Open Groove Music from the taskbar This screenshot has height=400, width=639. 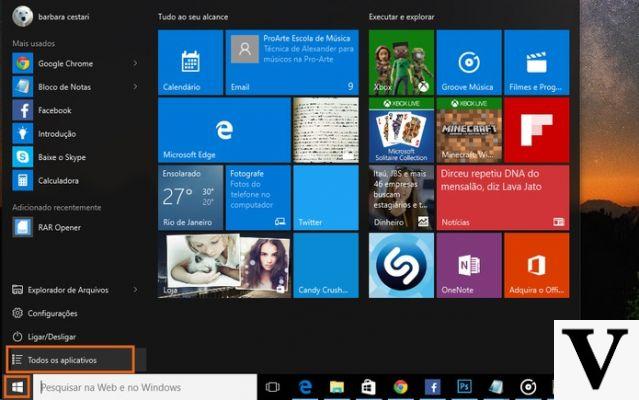point(528,387)
